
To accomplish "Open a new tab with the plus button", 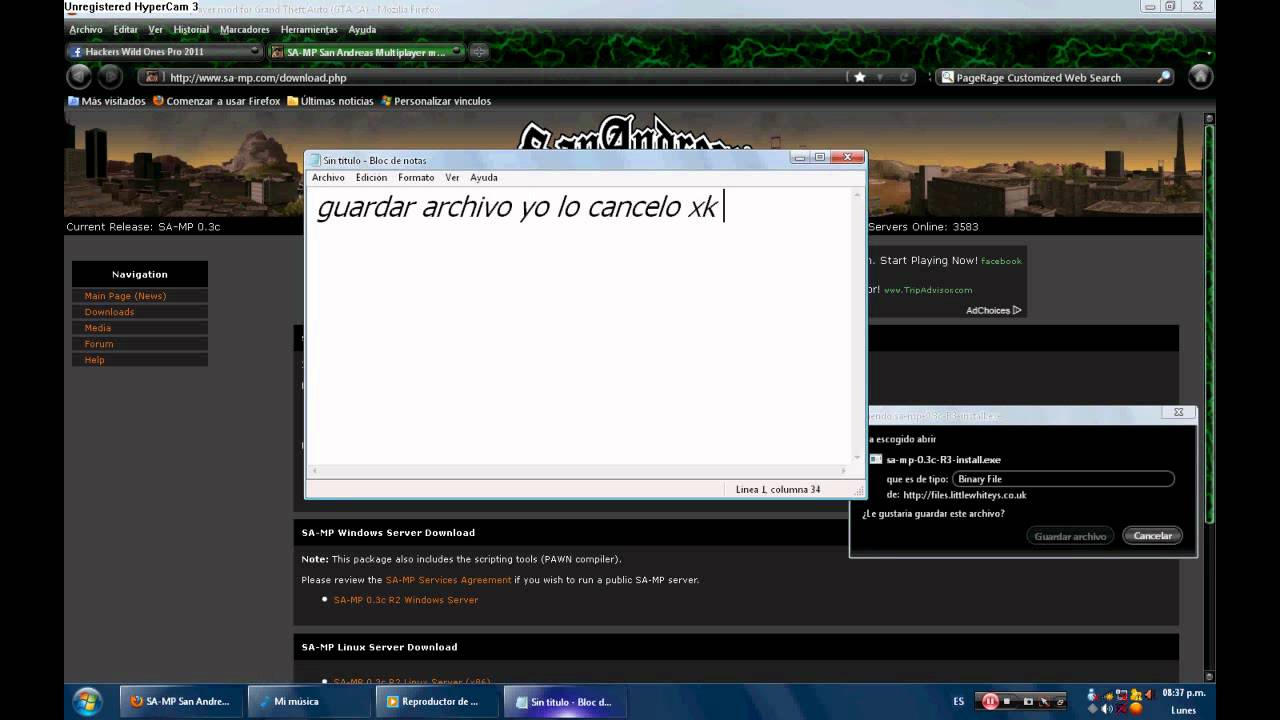I will pyautogui.click(x=479, y=52).
